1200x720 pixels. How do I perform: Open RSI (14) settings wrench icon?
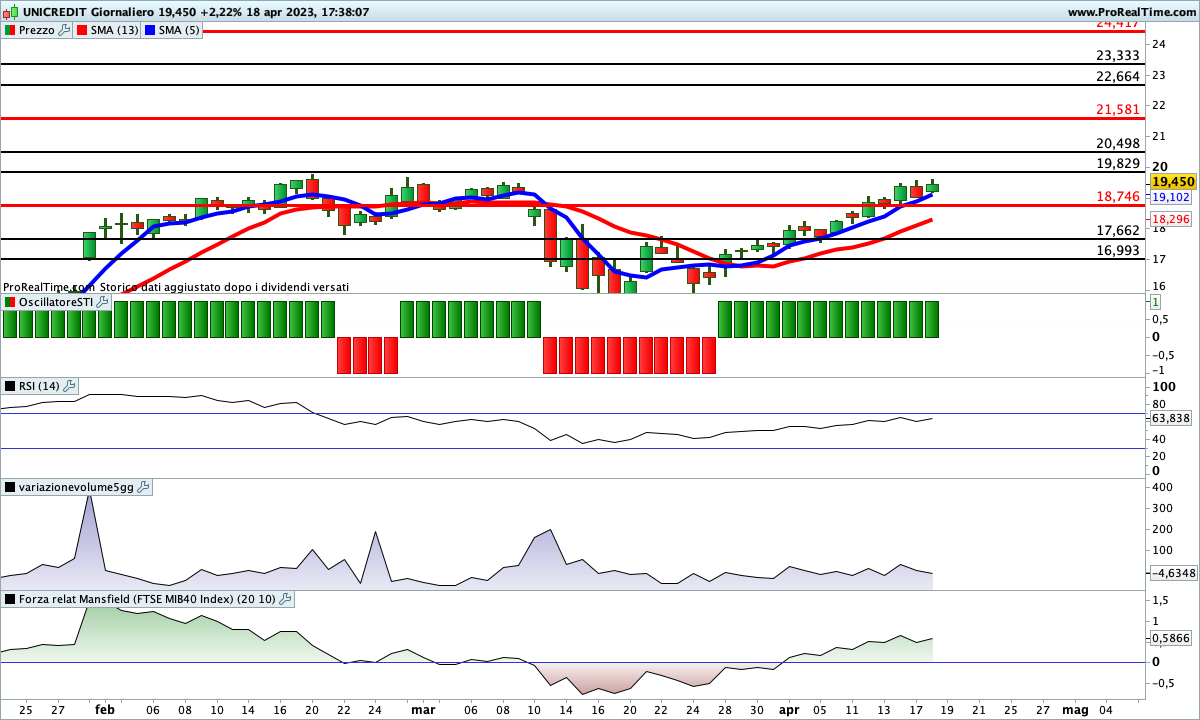coord(70,386)
